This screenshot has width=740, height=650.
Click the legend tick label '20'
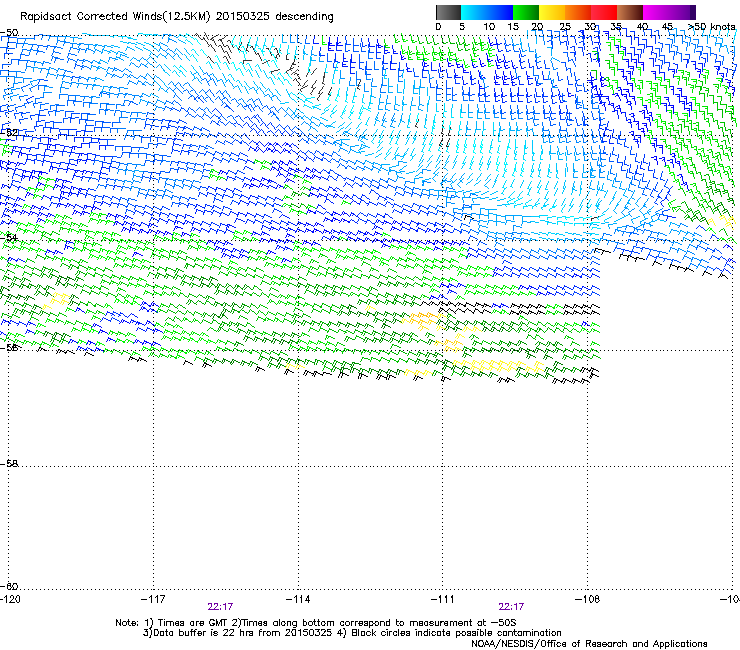537,27
